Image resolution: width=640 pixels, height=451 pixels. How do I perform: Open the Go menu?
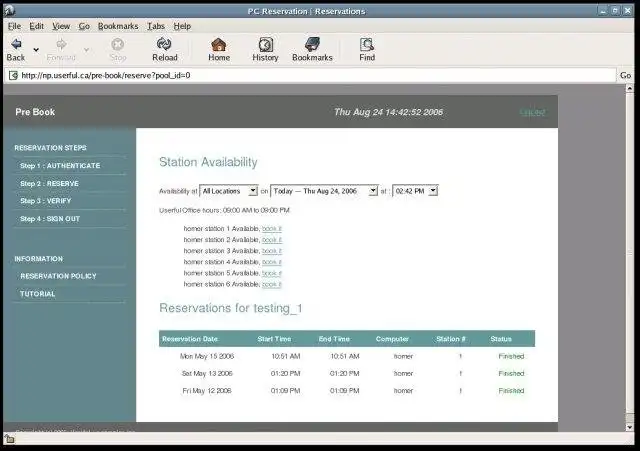tap(84, 26)
